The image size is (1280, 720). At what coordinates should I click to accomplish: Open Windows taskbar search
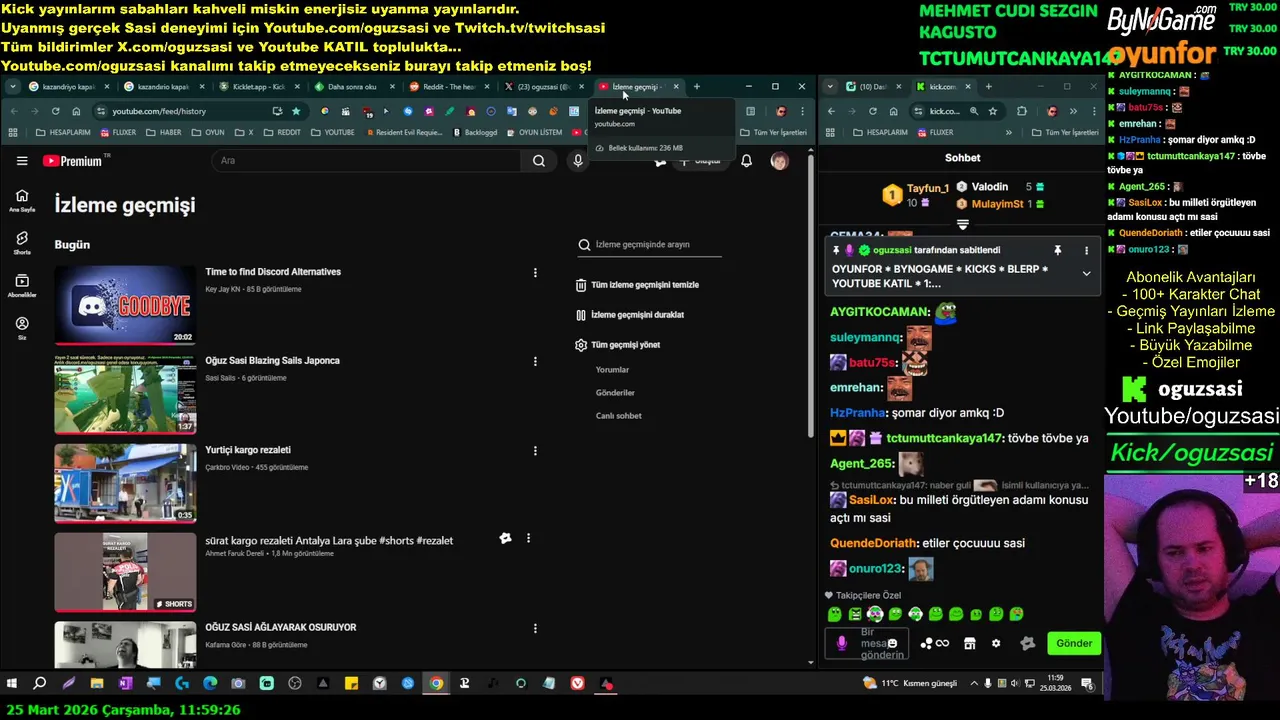(x=40, y=684)
